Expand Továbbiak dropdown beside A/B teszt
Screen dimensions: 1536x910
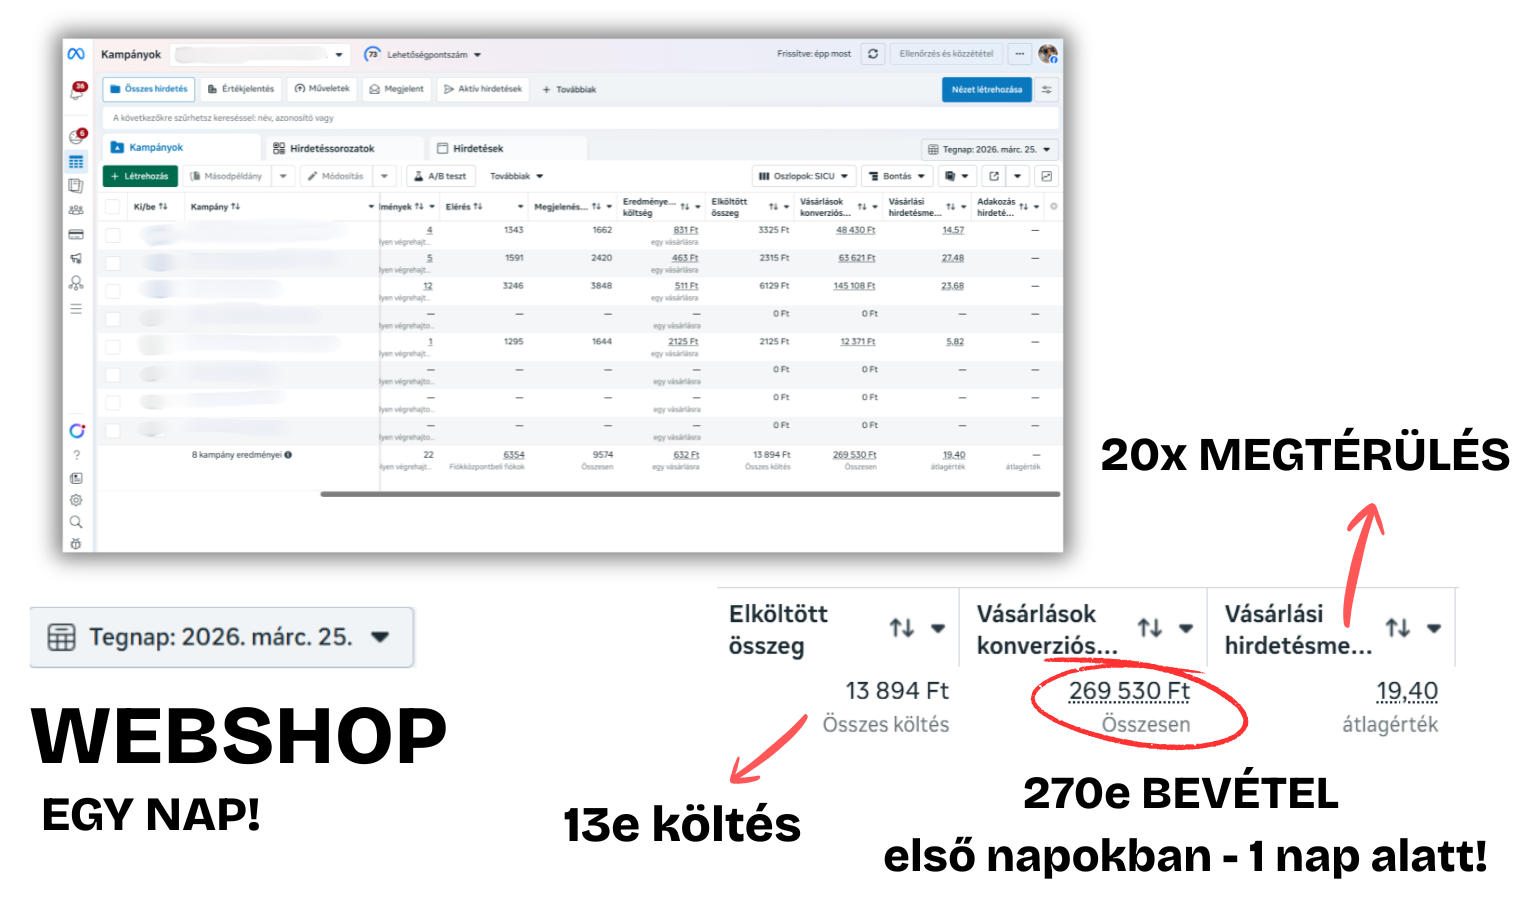517,176
